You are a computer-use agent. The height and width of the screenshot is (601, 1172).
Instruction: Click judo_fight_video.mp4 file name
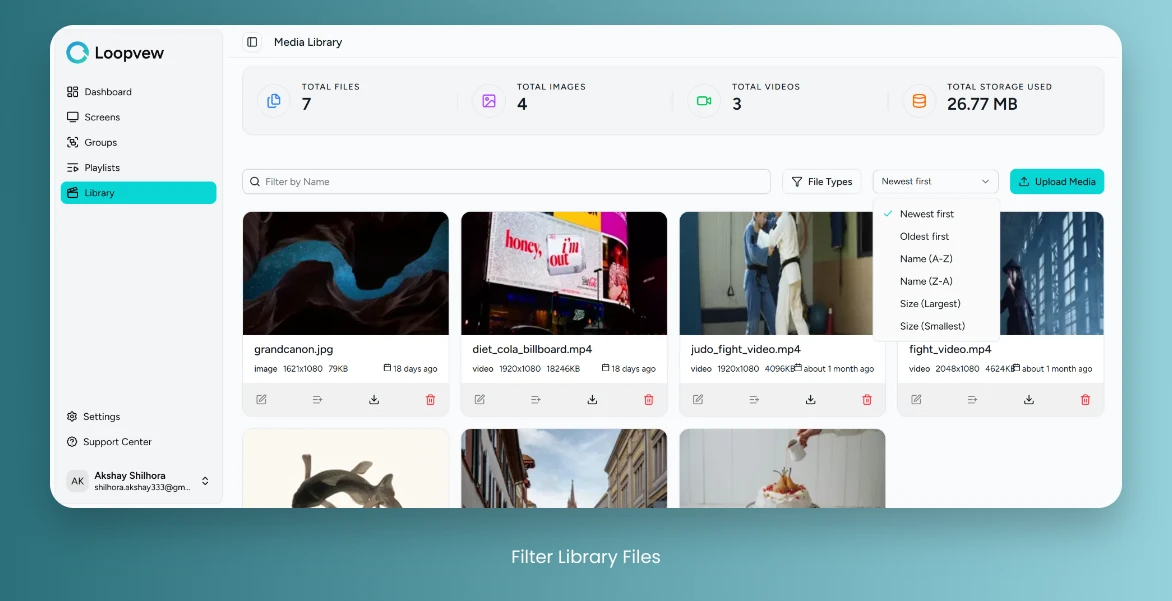tap(745, 349)
